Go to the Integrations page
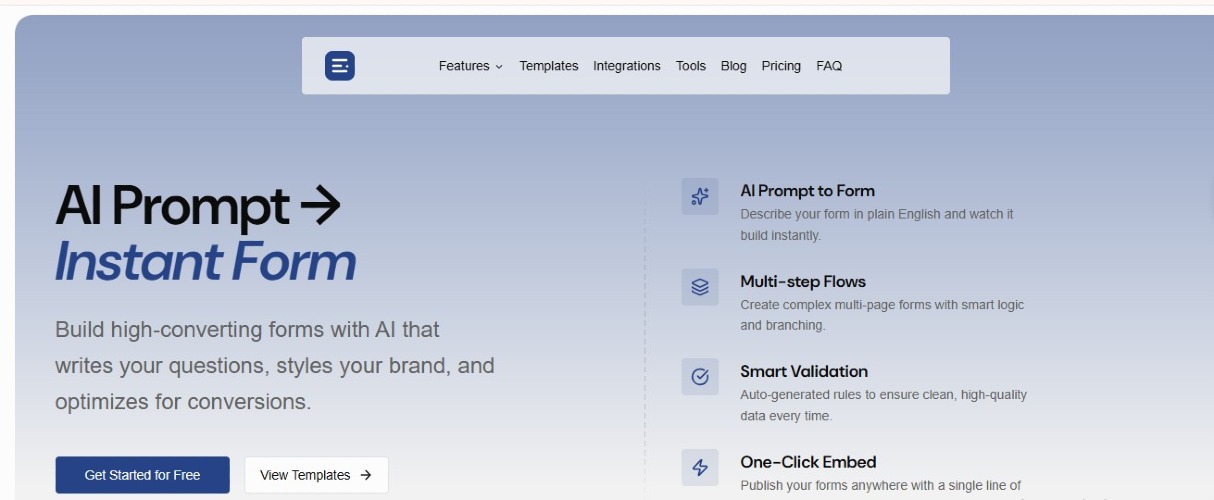The width and height of the screenshot is (1214, 500). [x=626, y=66]
